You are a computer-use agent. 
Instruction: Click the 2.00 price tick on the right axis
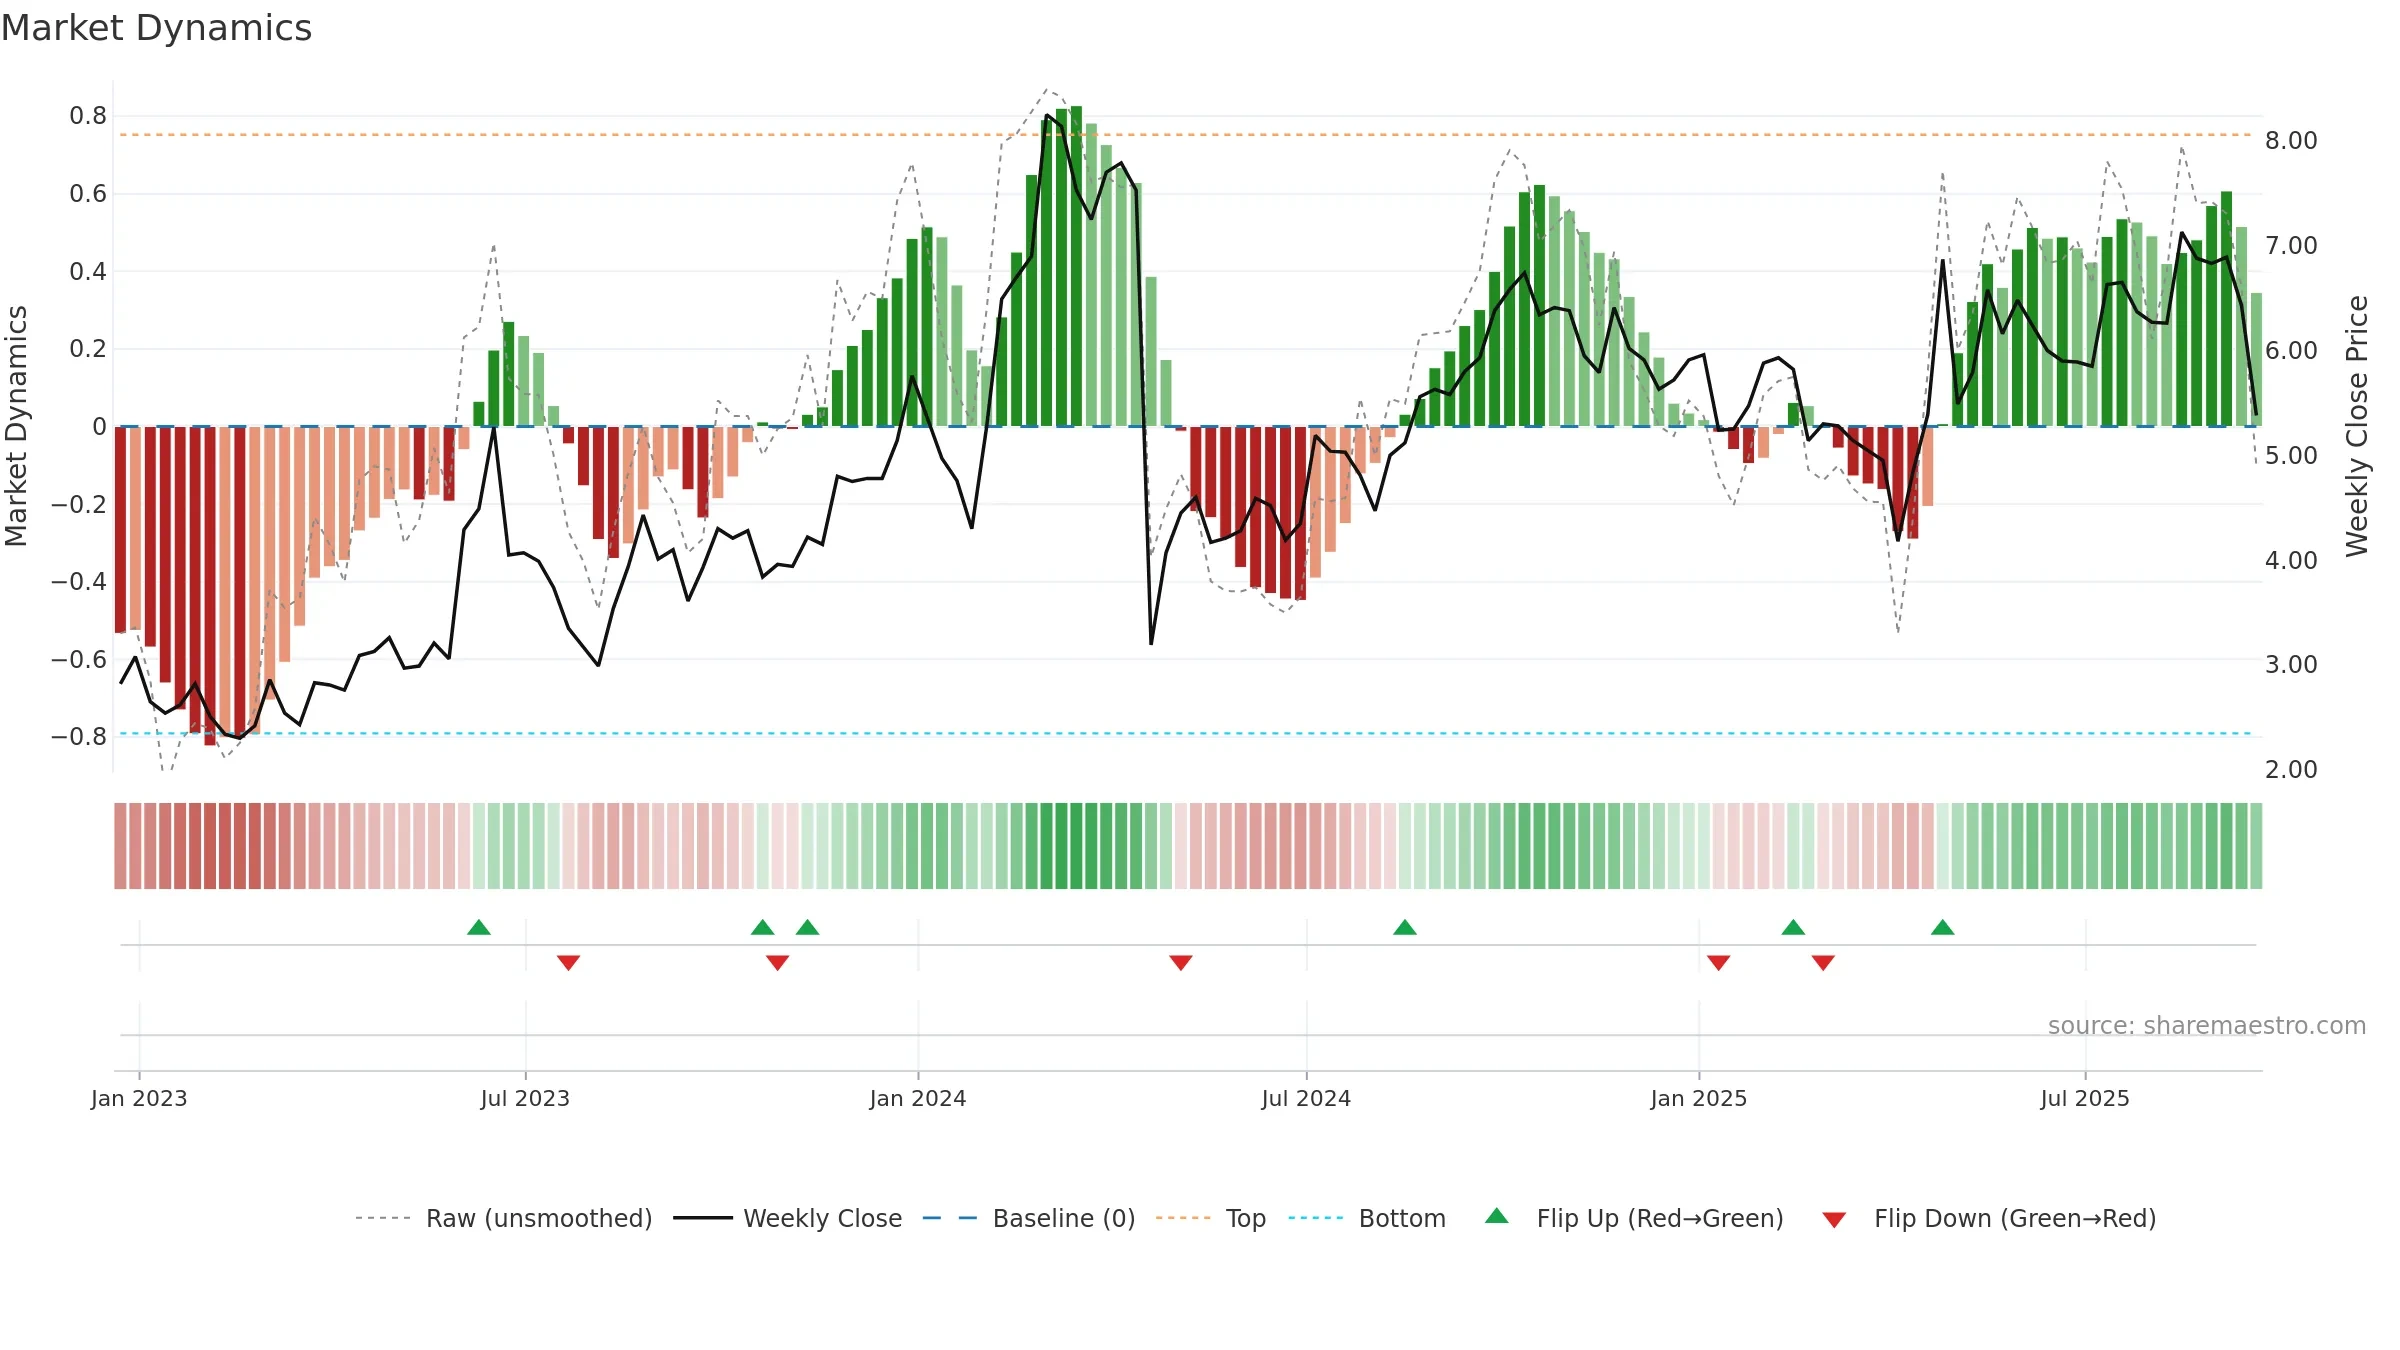tap(2291, 770)
